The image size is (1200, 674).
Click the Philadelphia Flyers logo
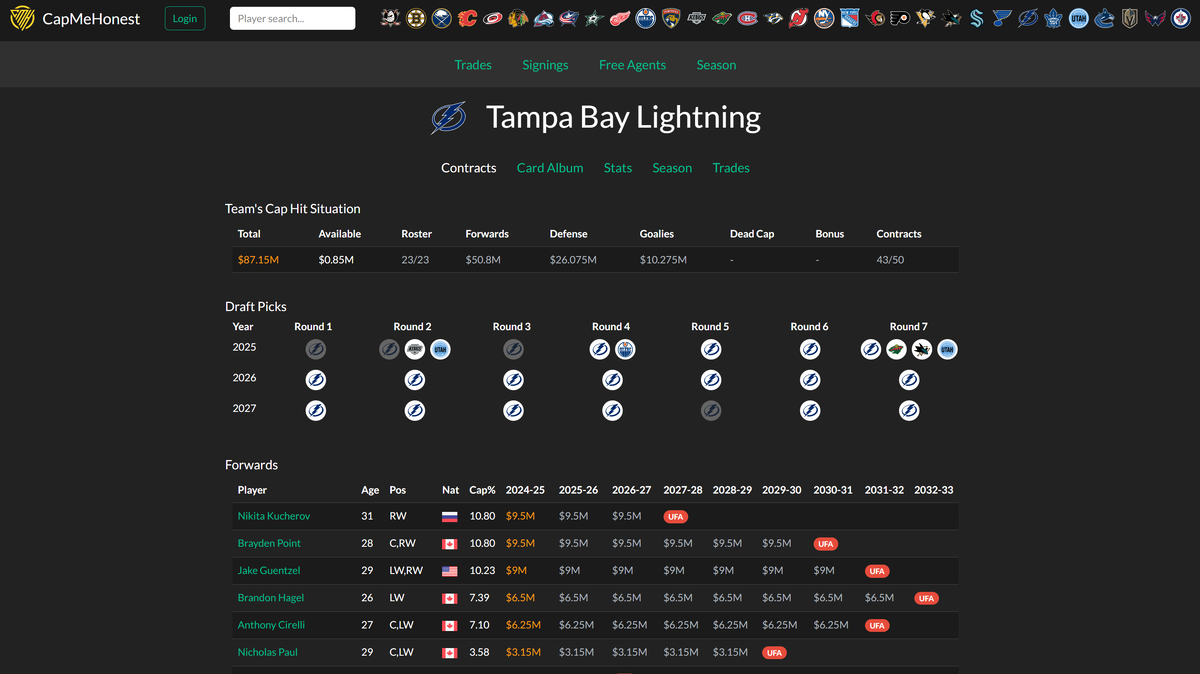pos(901,18)
